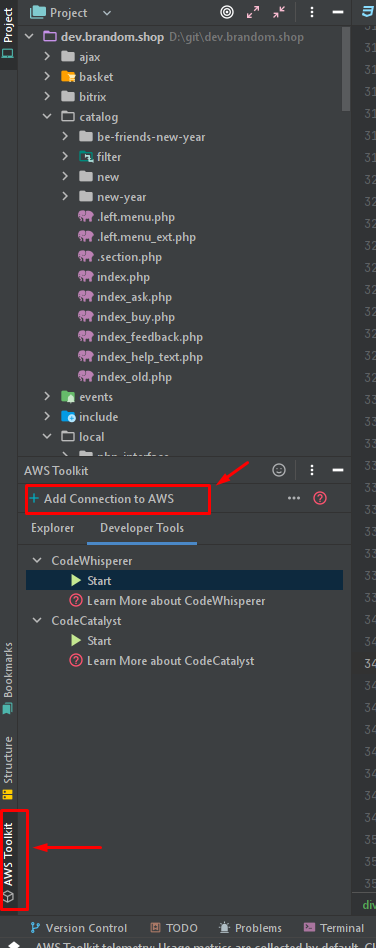Click the Project panel header folder icon
Image resolution: width=376 pixels, height=948 pixels.
(38, 12)
